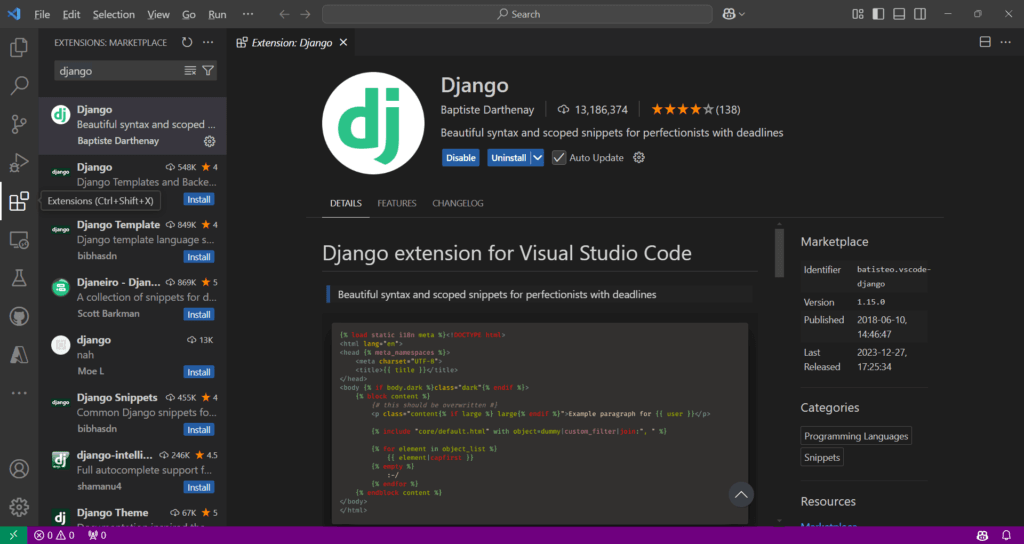Toggle the primary side bar visibility
Viewport: 1024px width, 544px height.
pos(878,14)
